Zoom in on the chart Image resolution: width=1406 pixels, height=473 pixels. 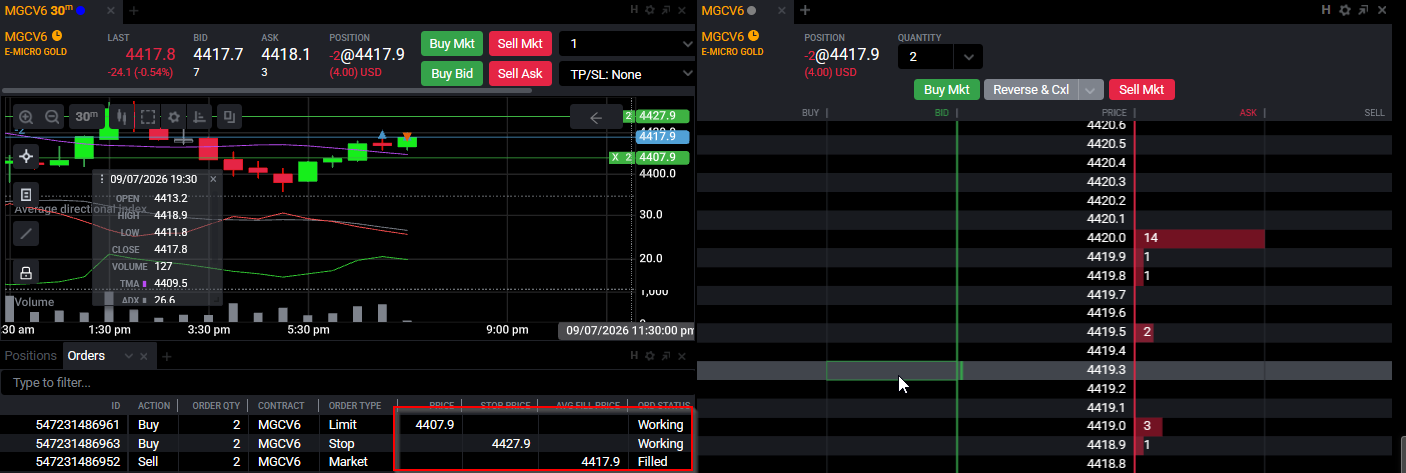click(26, 117)
